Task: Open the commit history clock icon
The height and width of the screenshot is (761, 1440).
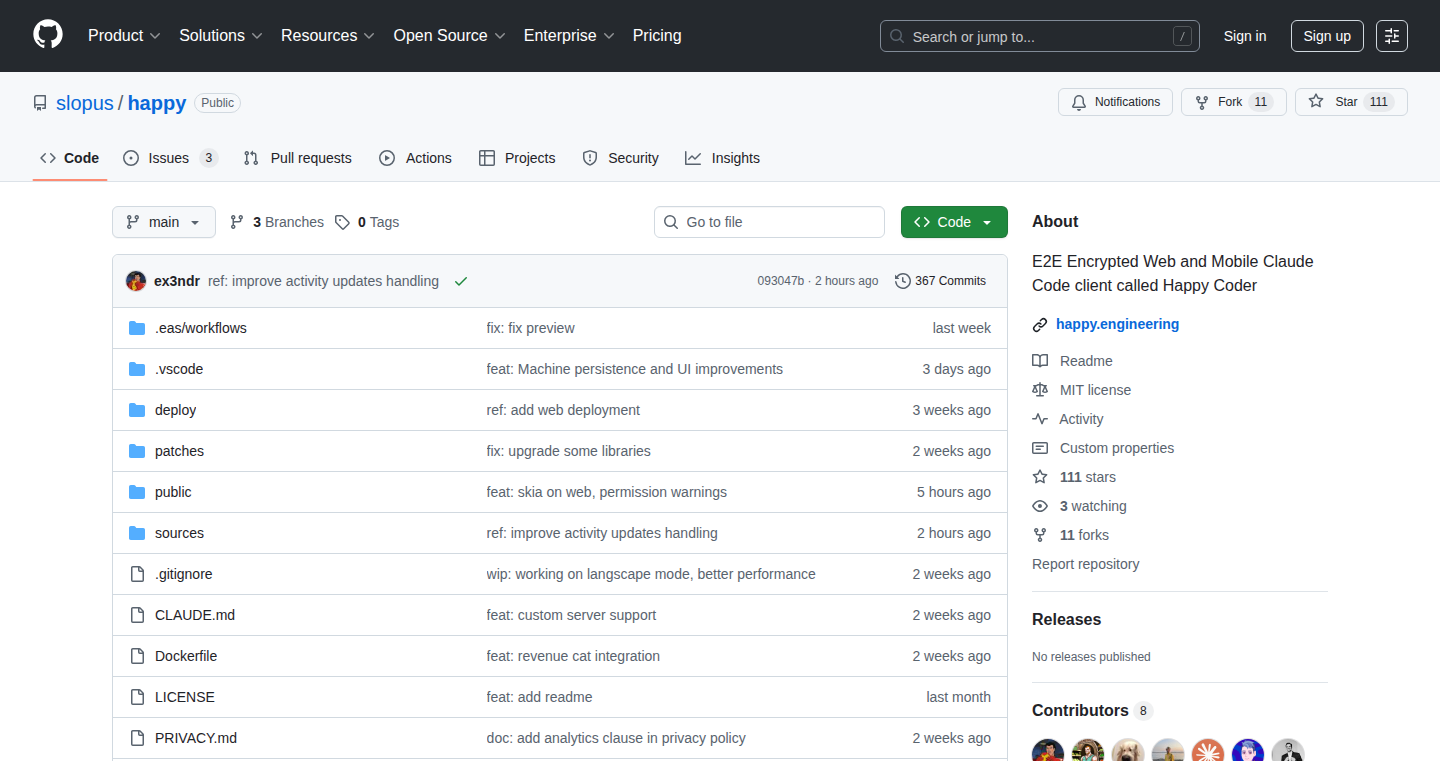Action: tap(902, 281)
